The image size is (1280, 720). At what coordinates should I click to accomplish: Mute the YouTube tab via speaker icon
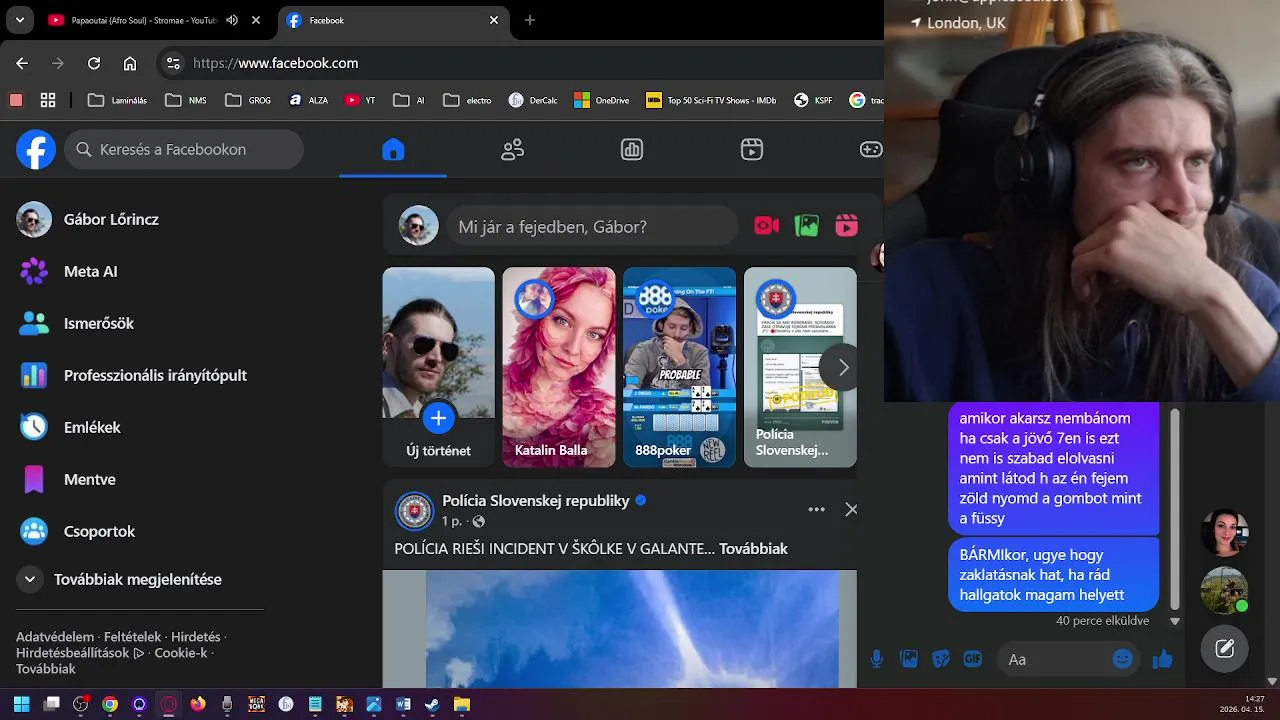(232, 20)
